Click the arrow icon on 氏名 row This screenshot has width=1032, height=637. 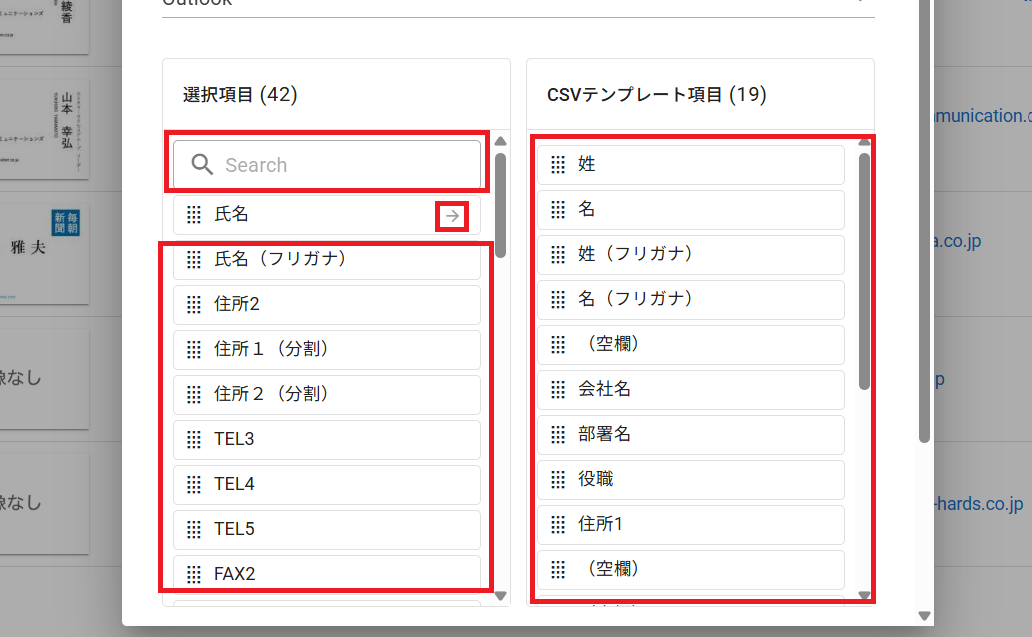453,216
